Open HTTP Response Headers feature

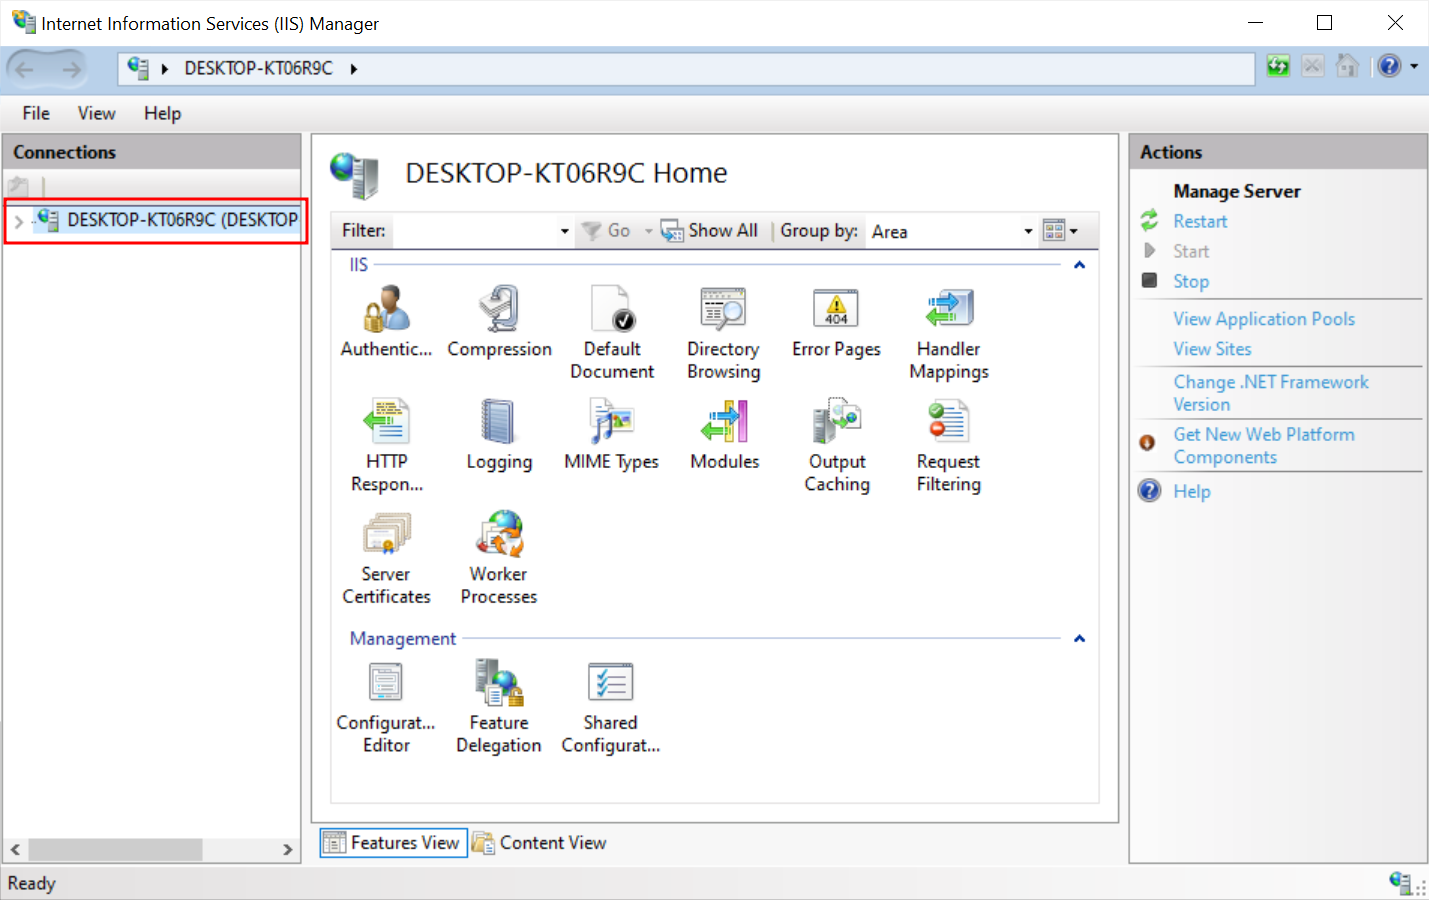(387, 446)
